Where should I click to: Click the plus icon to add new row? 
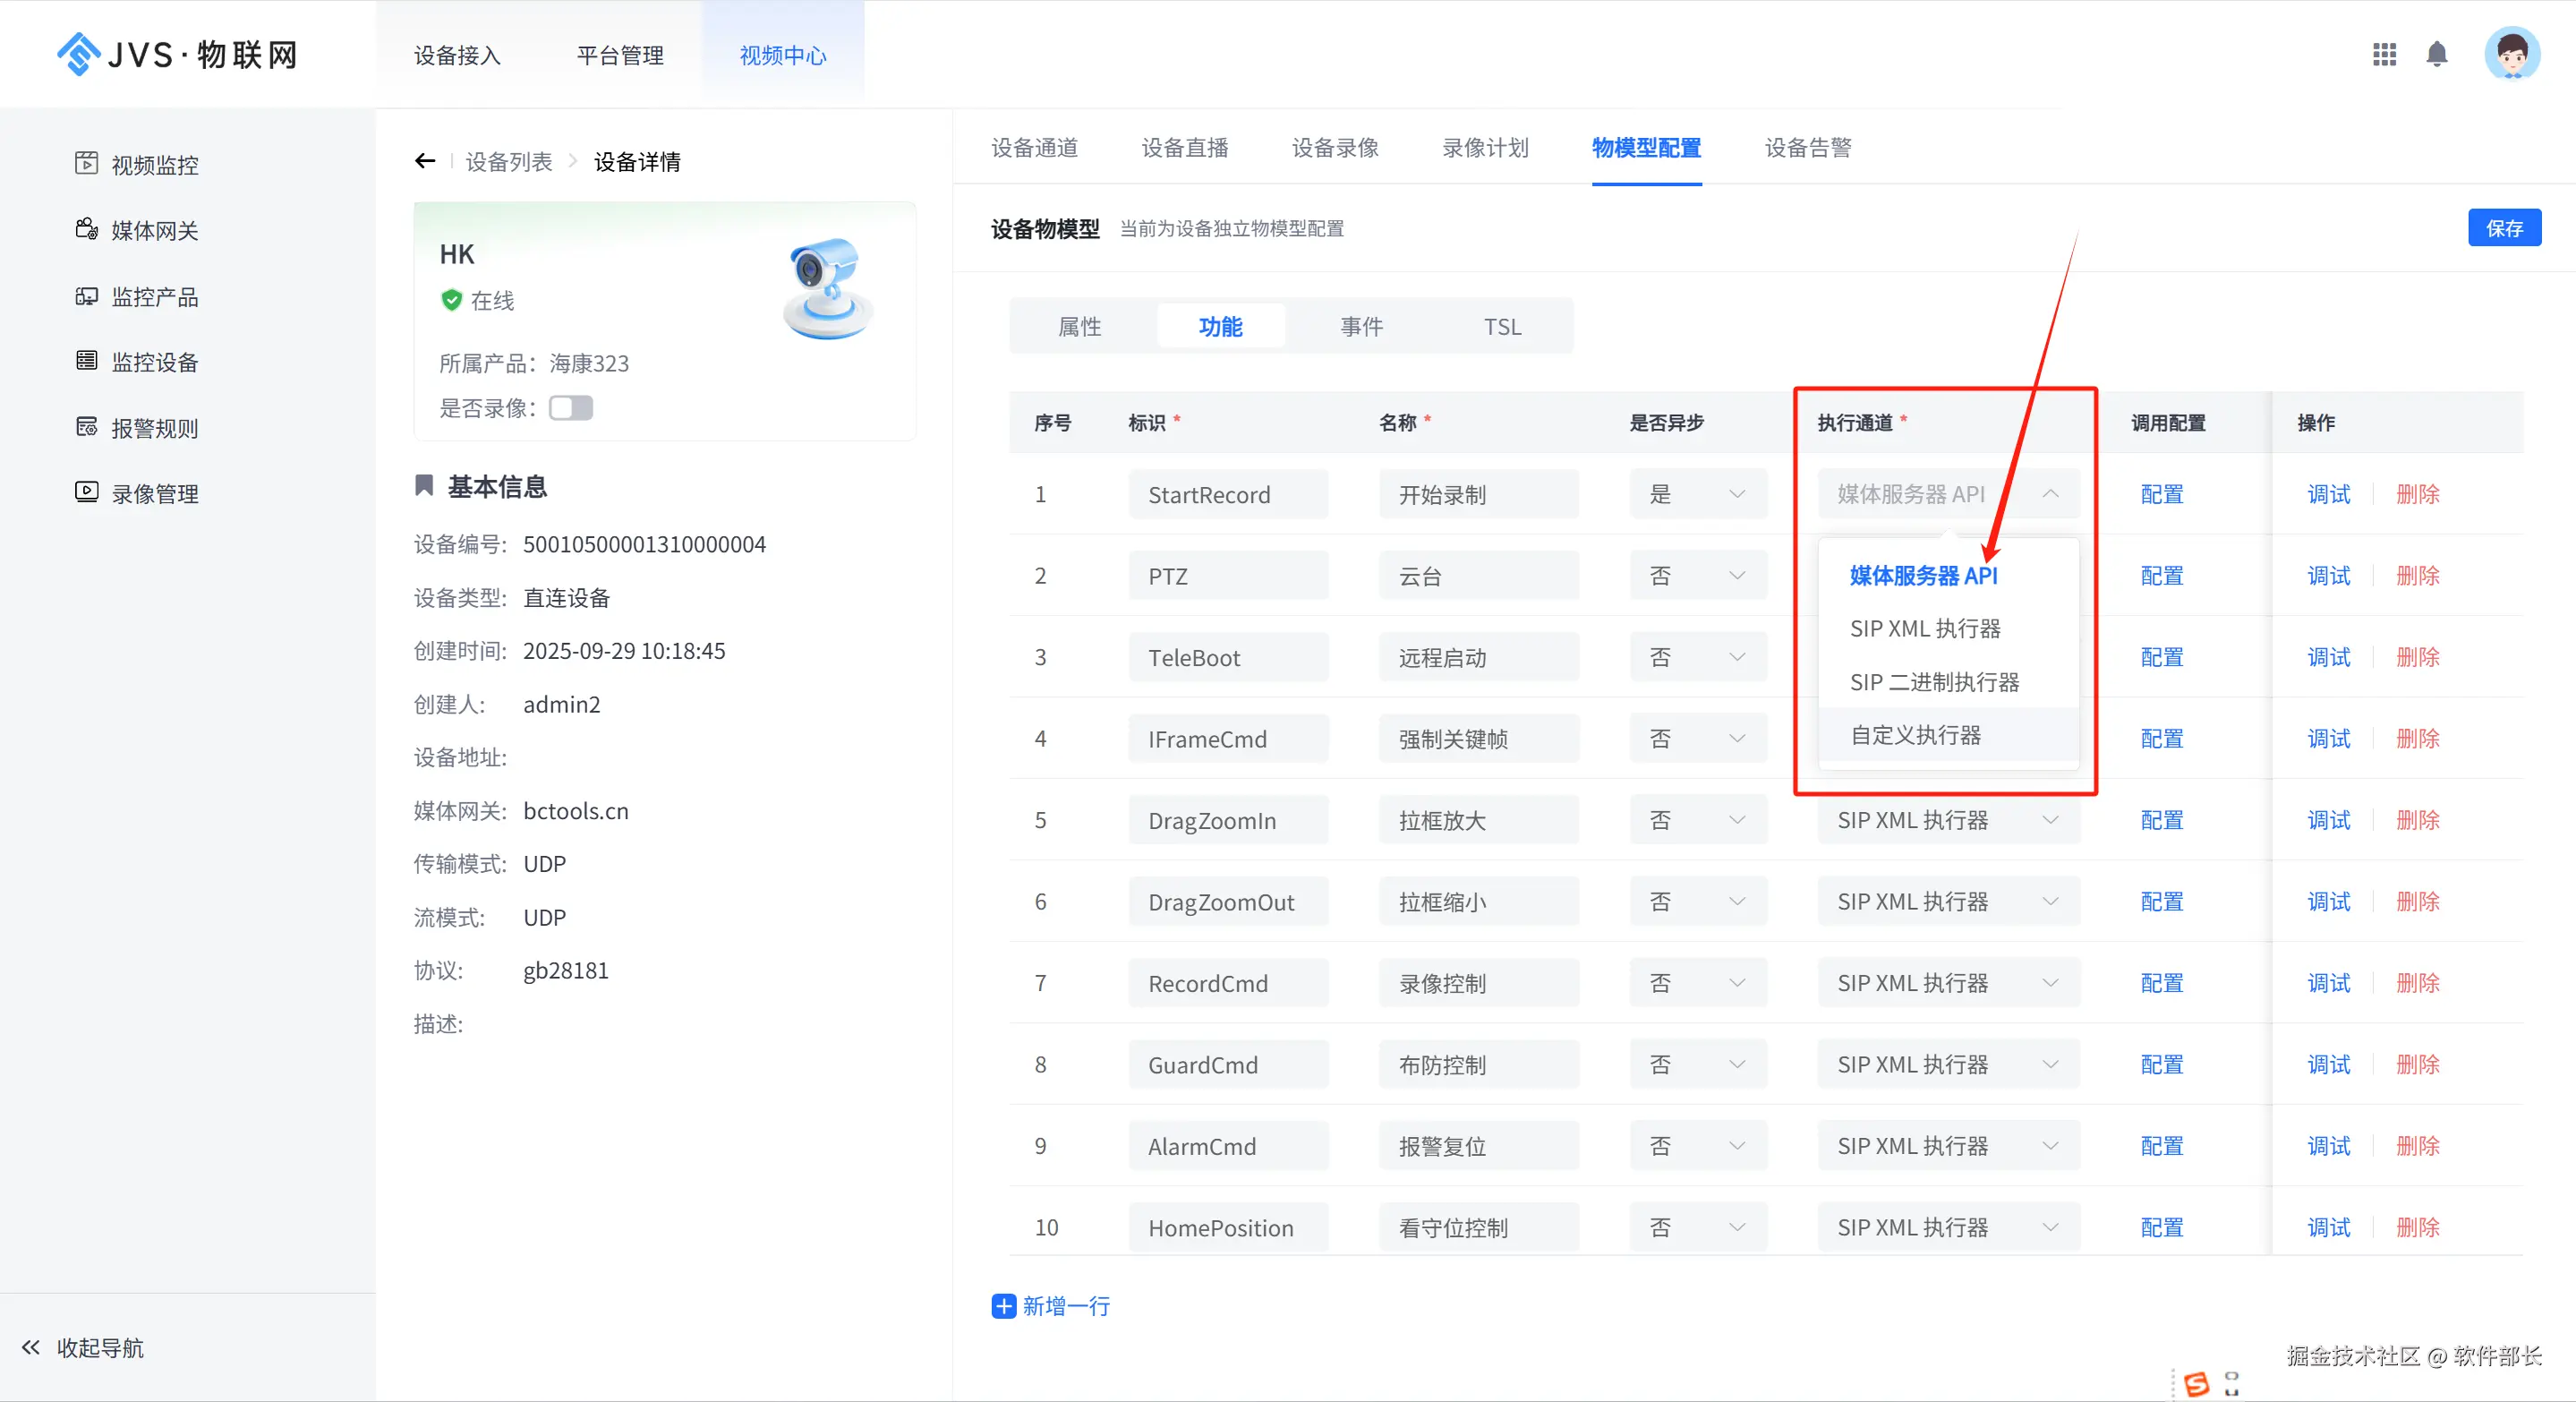(x=1003, y=1306)
